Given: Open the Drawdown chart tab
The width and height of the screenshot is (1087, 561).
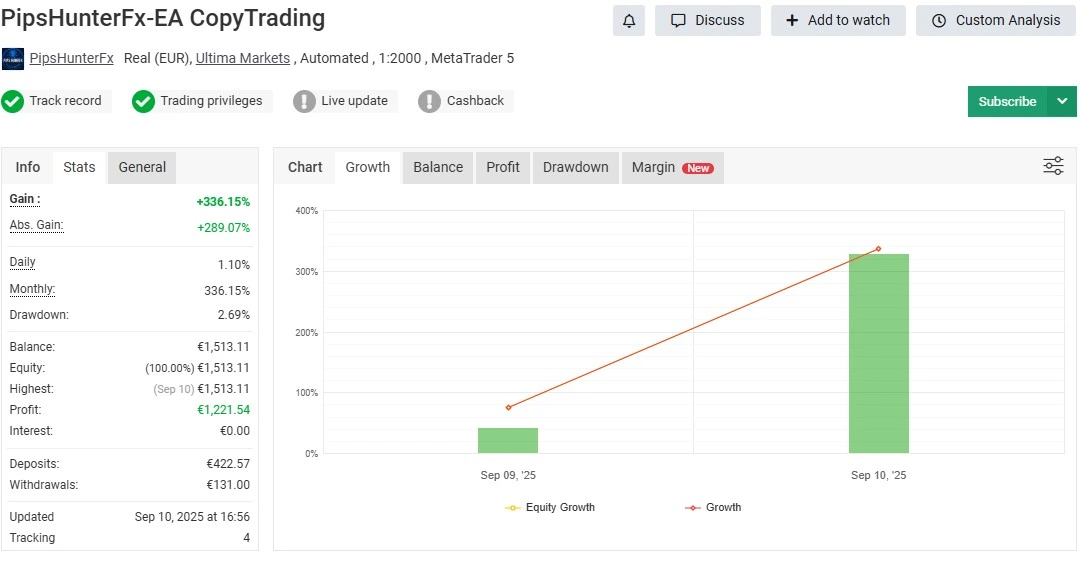Looking at the screenshot, I should point(575,167).
